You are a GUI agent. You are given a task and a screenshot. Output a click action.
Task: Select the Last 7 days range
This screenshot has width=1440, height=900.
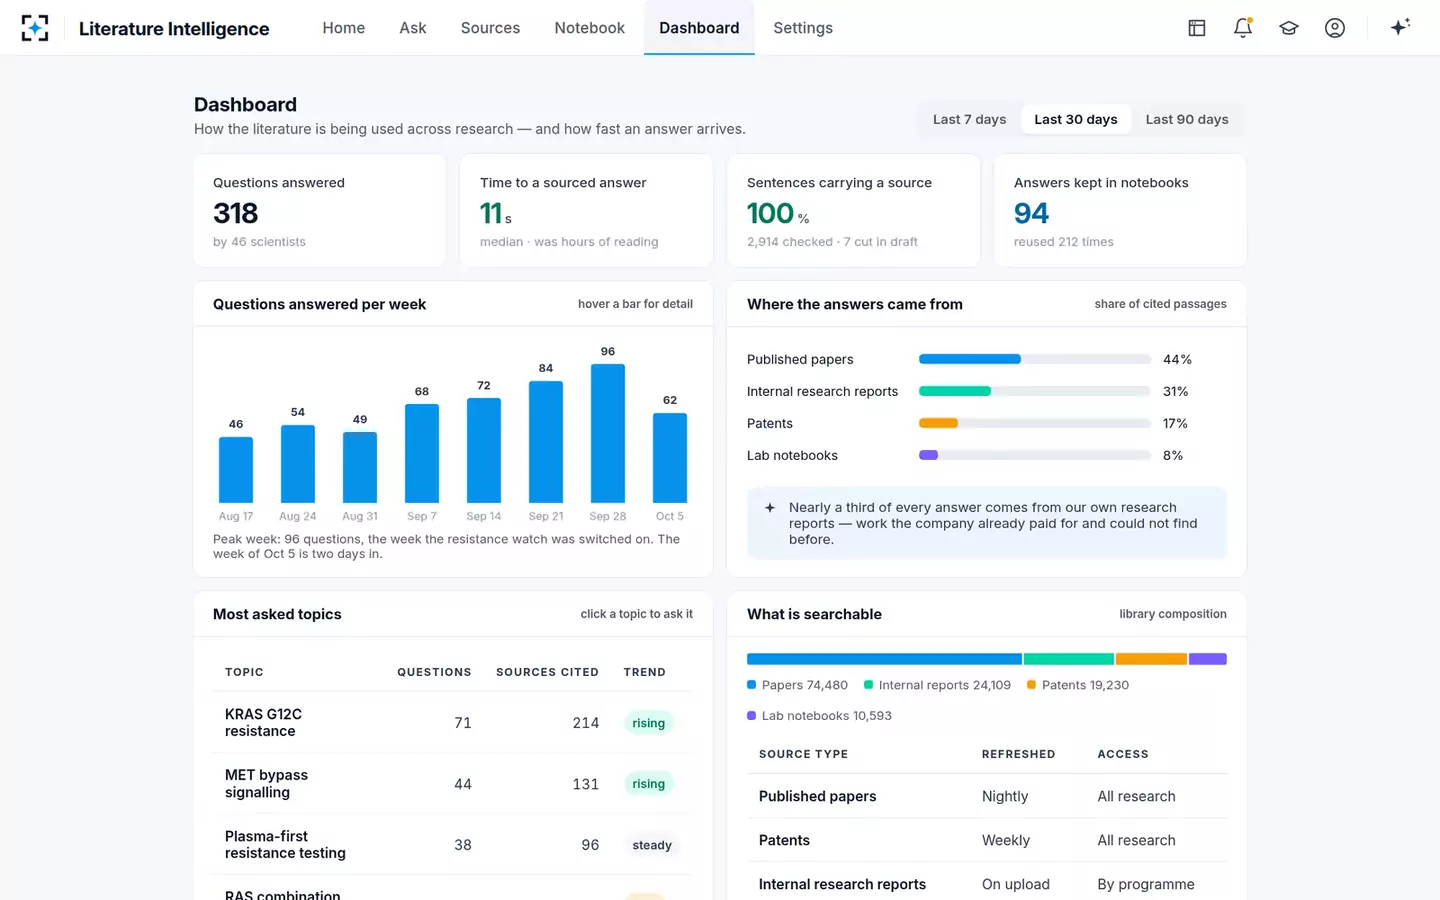pos(969,119)
